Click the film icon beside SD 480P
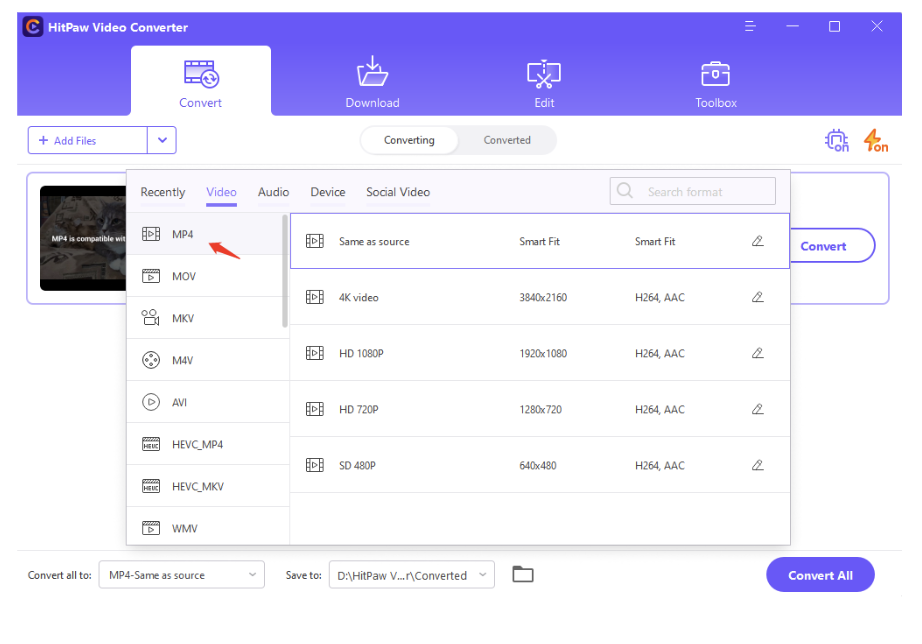This screenshot has width=922, height=644. (x=315, y=465)
